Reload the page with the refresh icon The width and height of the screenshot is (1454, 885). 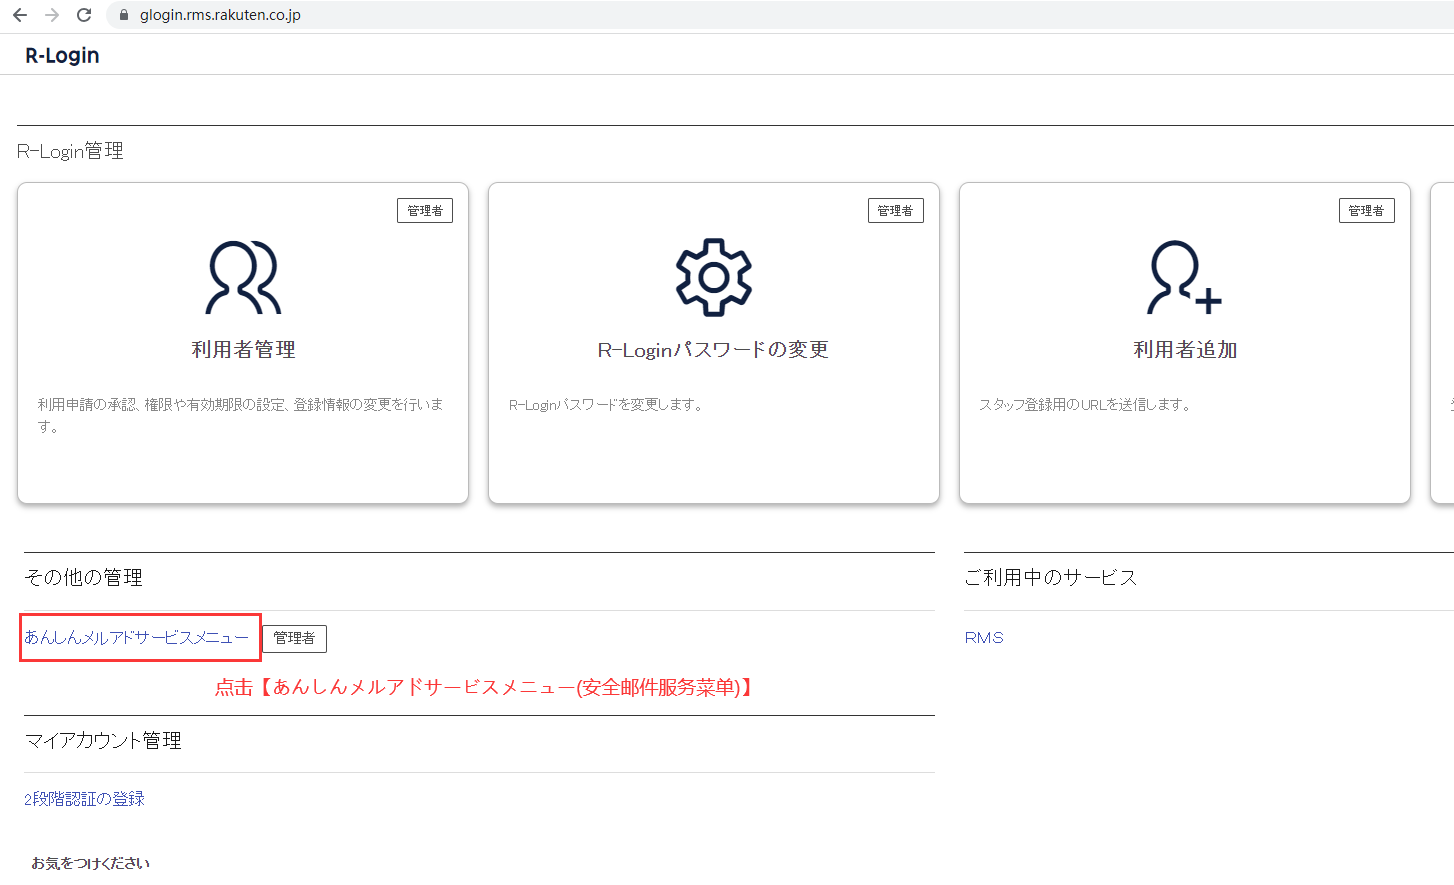point(84,15)
